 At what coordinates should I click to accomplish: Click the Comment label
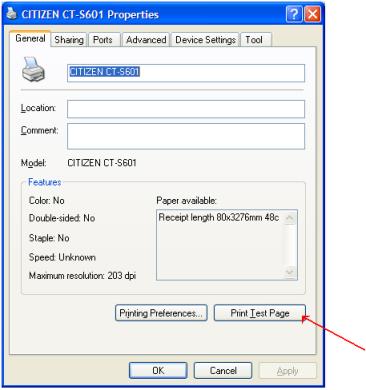(39, 130)
